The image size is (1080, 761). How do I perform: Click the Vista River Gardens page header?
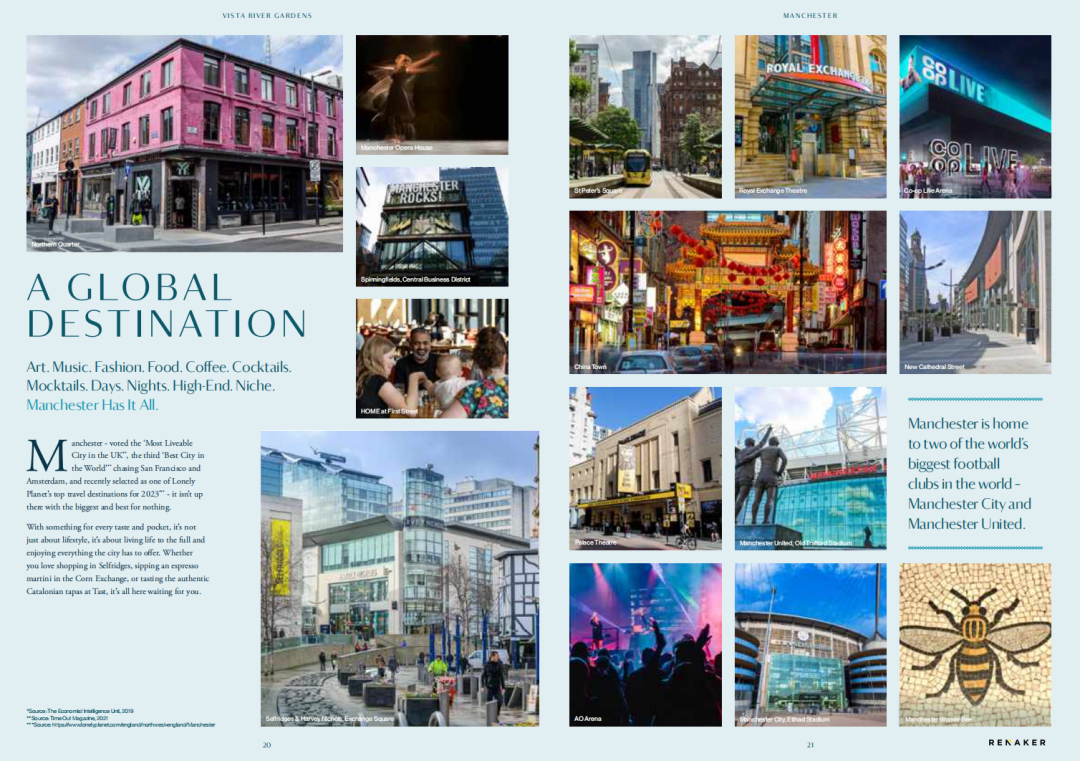click(267, 16)
